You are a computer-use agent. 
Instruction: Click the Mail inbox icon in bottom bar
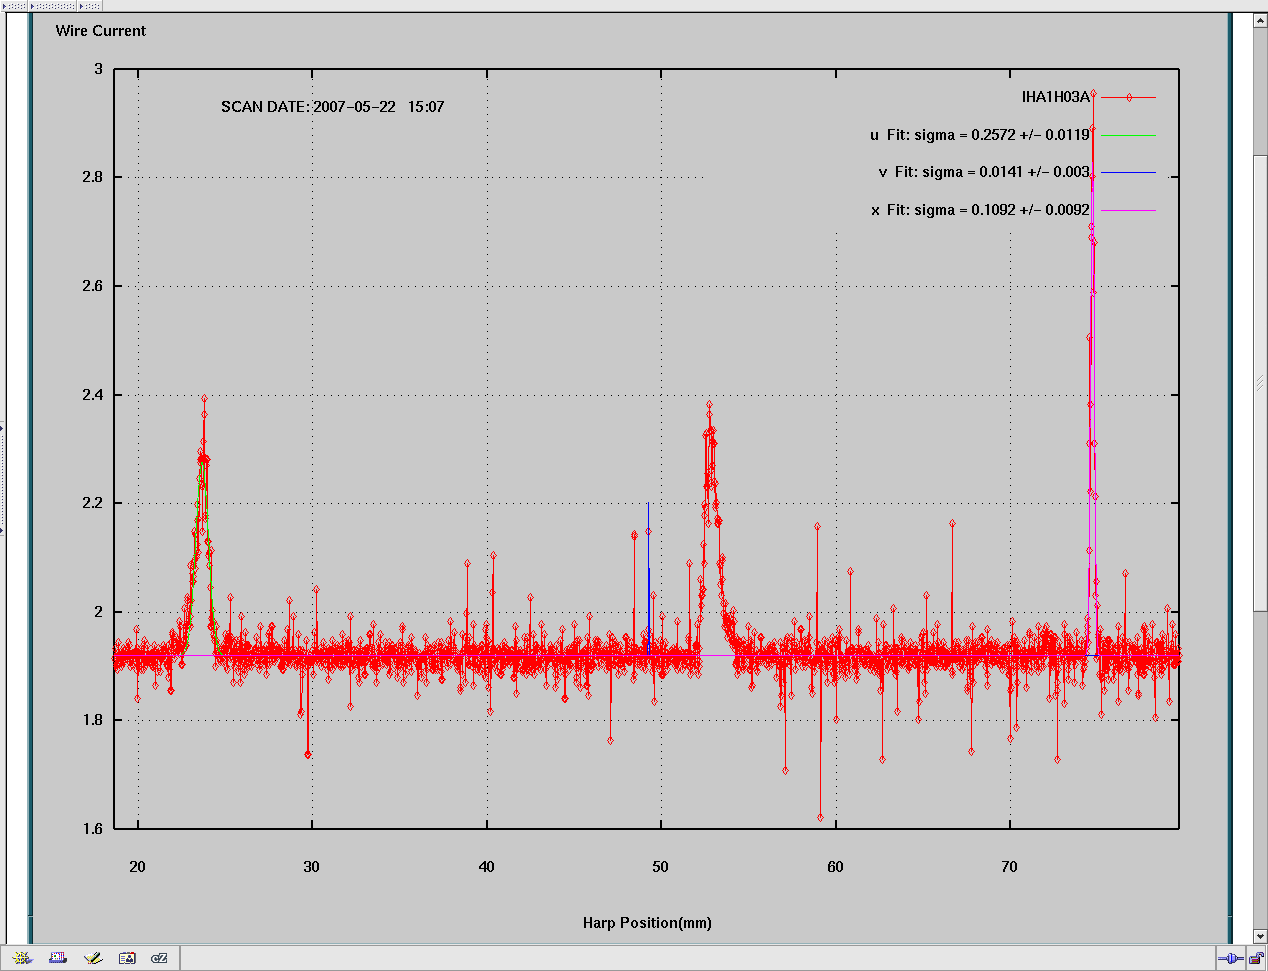[58, 958]
